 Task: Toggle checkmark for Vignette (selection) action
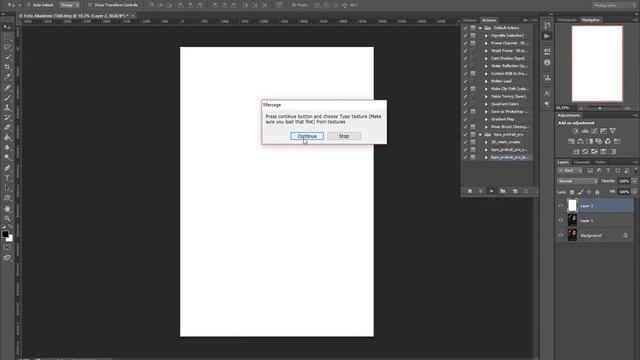(x=465, y=36)
